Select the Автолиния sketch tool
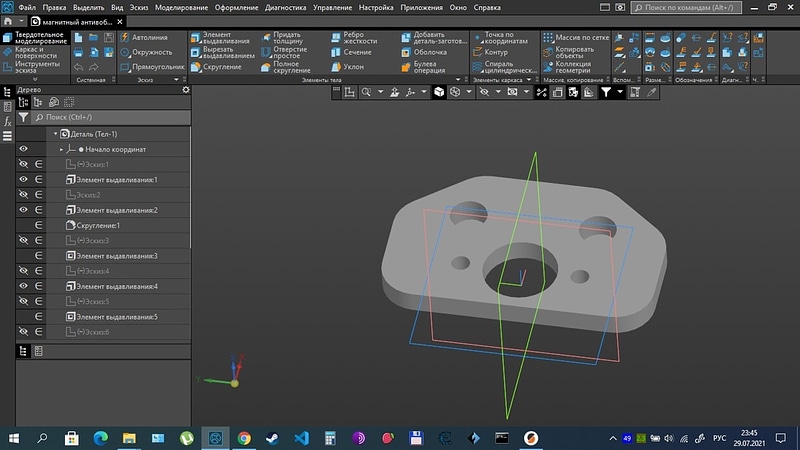 [x=144, y=38]
